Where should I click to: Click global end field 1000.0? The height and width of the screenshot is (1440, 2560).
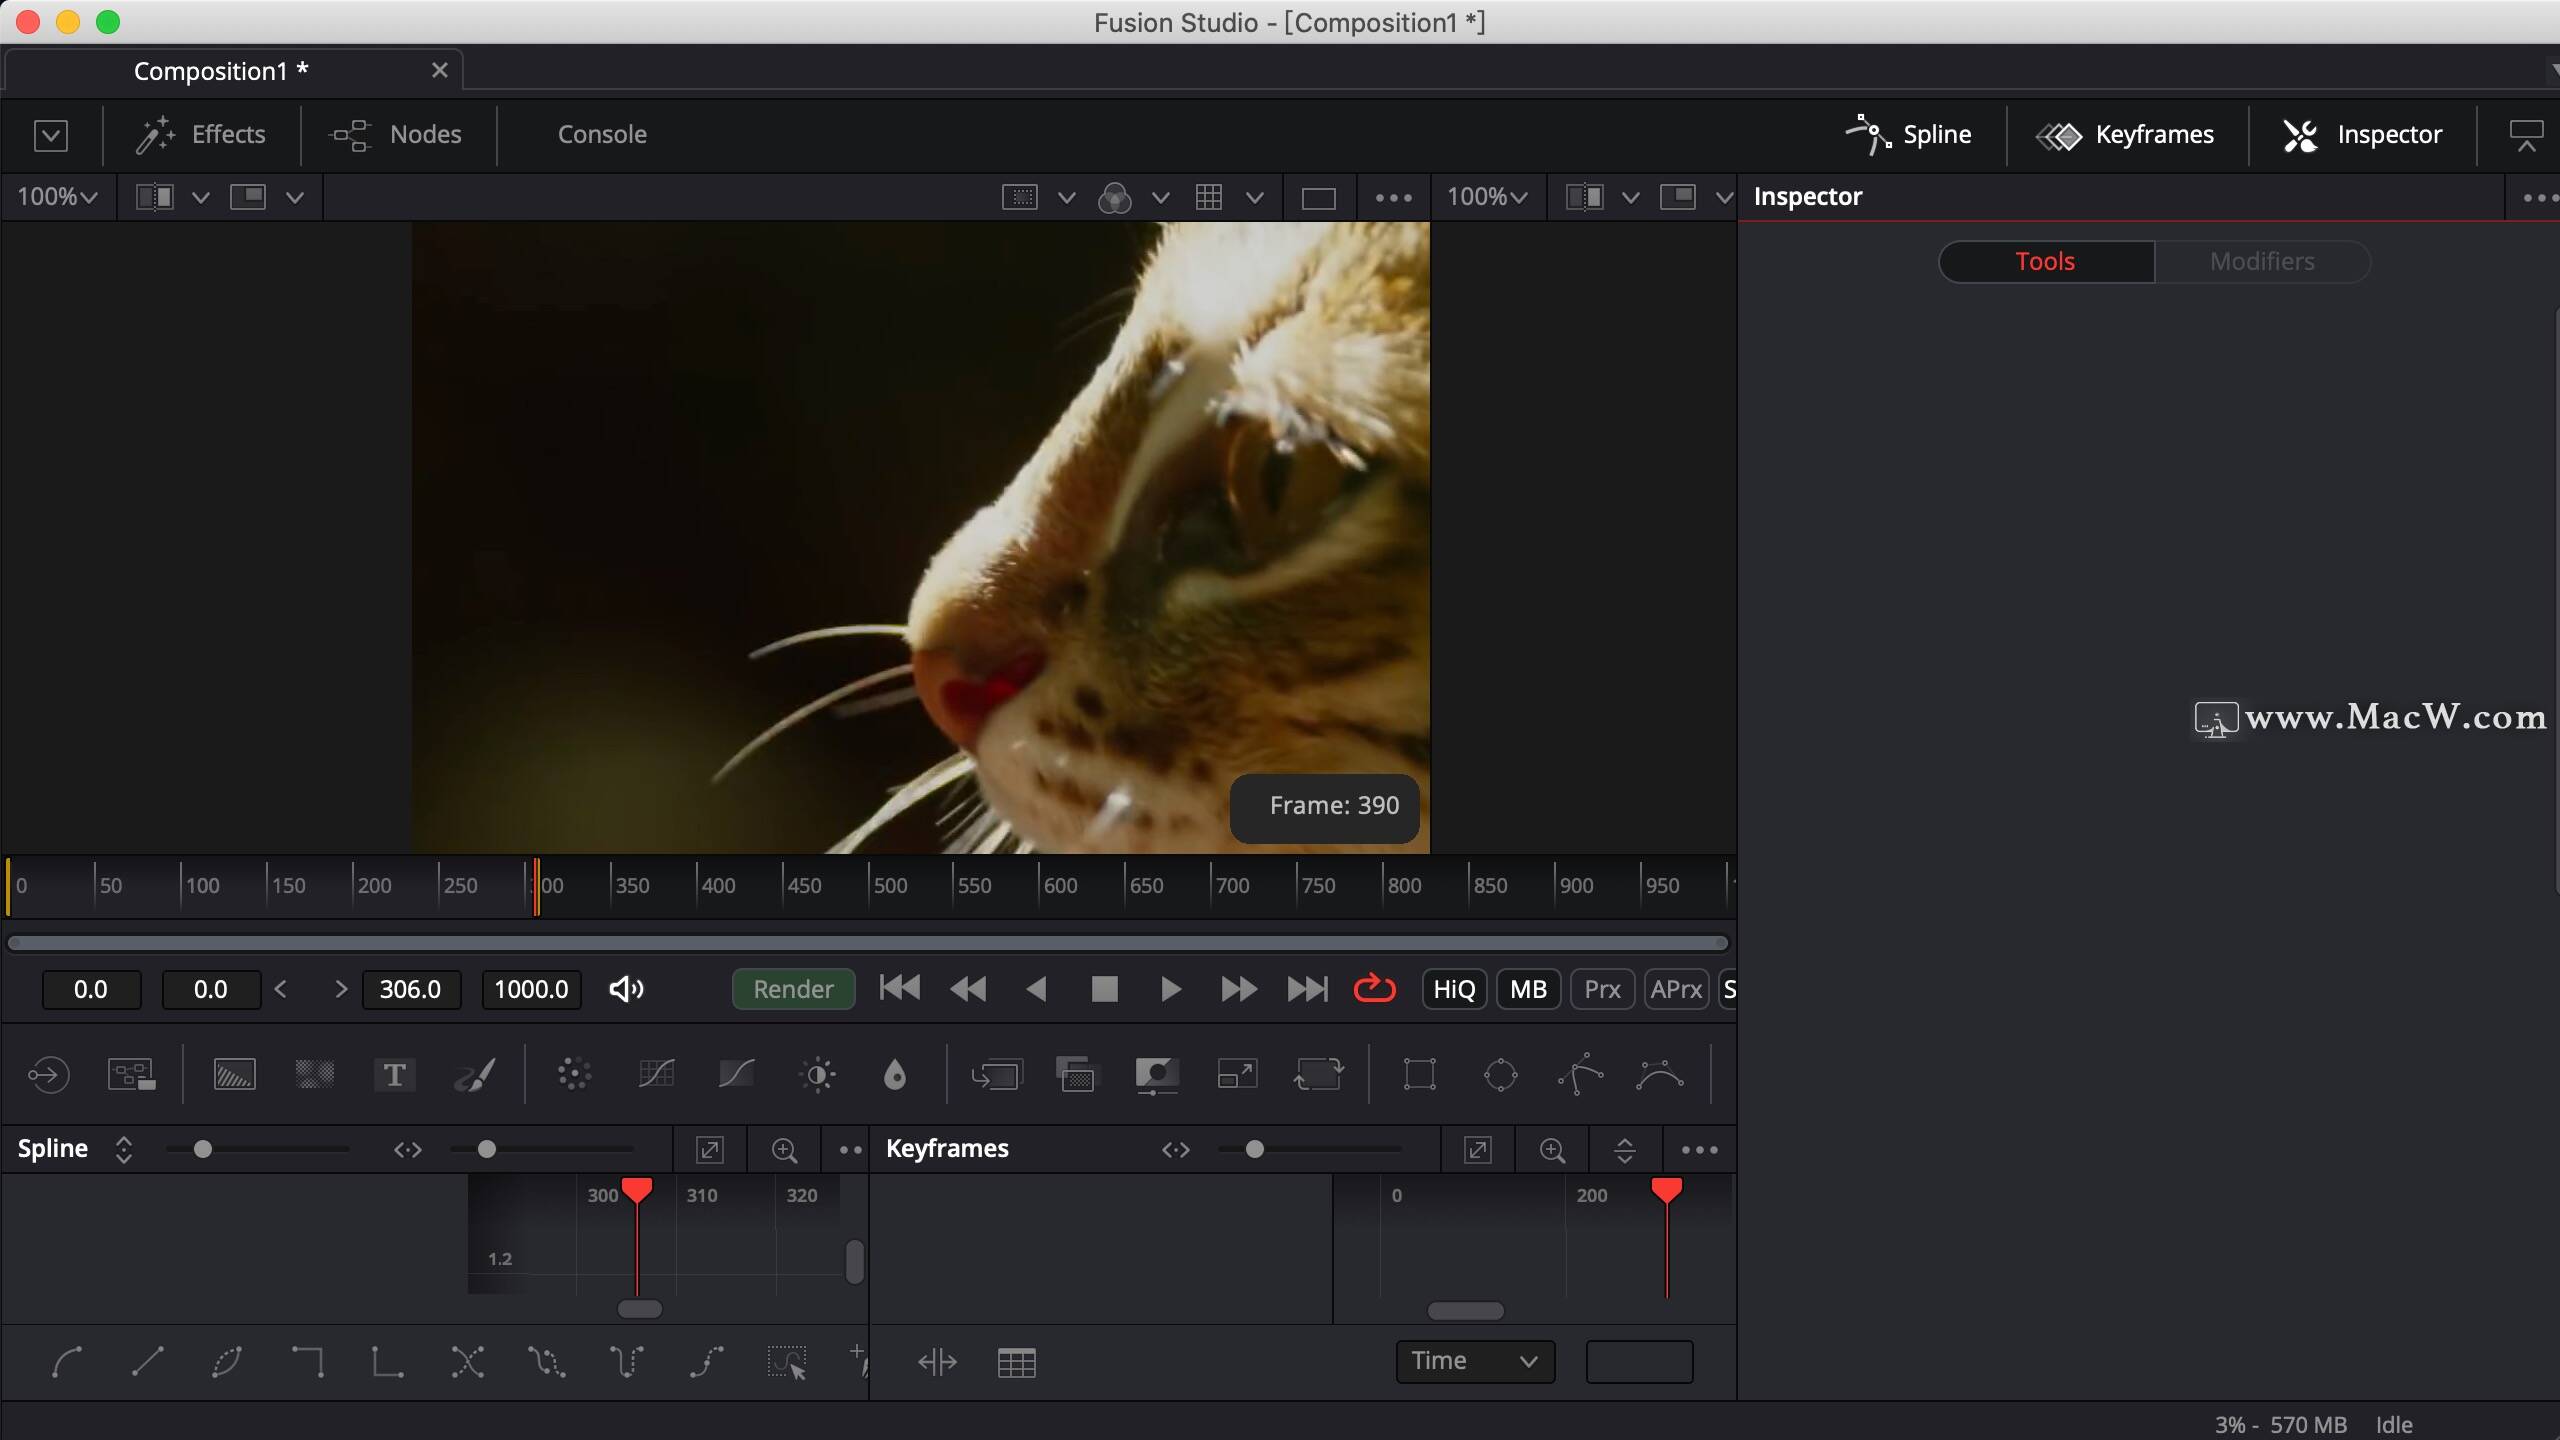(x=531, y=989)
